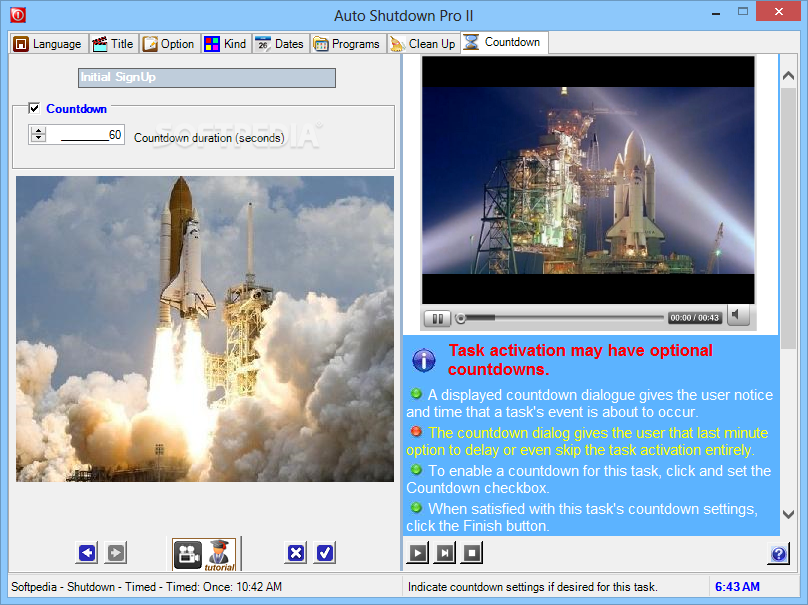Open the Language tab

pyautogui.click(x=47, y=44)
